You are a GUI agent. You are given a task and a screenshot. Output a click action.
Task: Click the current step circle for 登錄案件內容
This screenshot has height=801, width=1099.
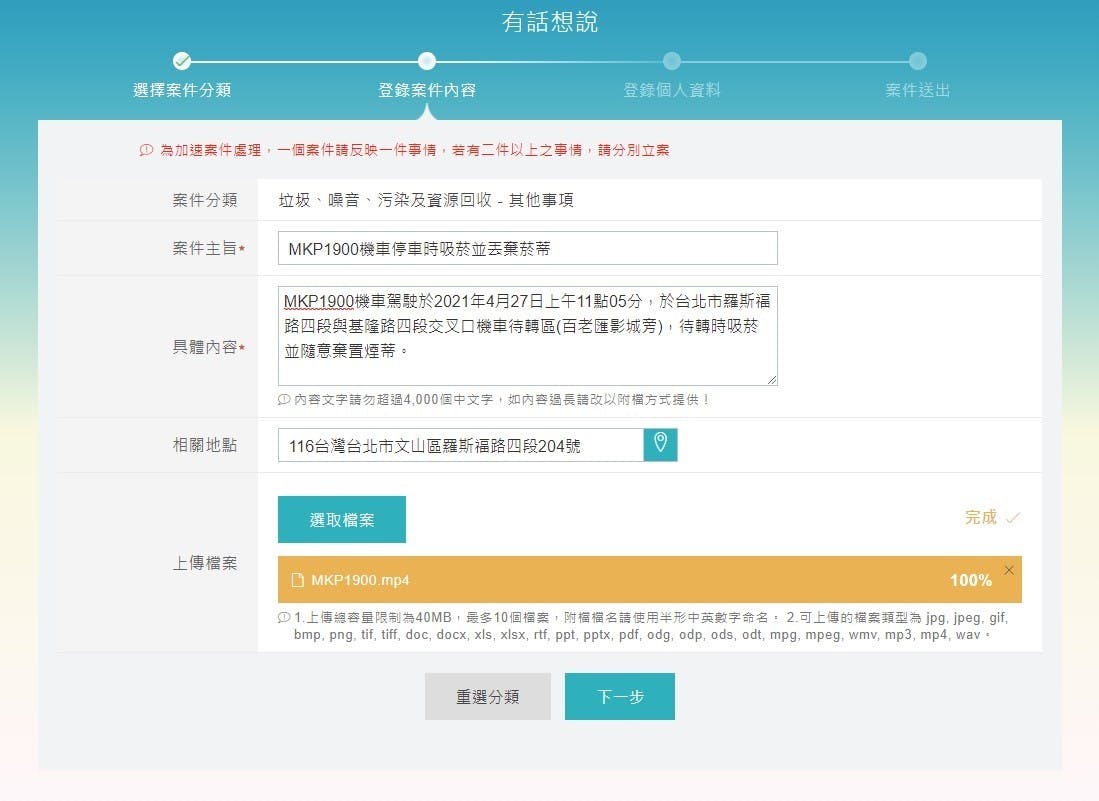click(x=427, y=61)
